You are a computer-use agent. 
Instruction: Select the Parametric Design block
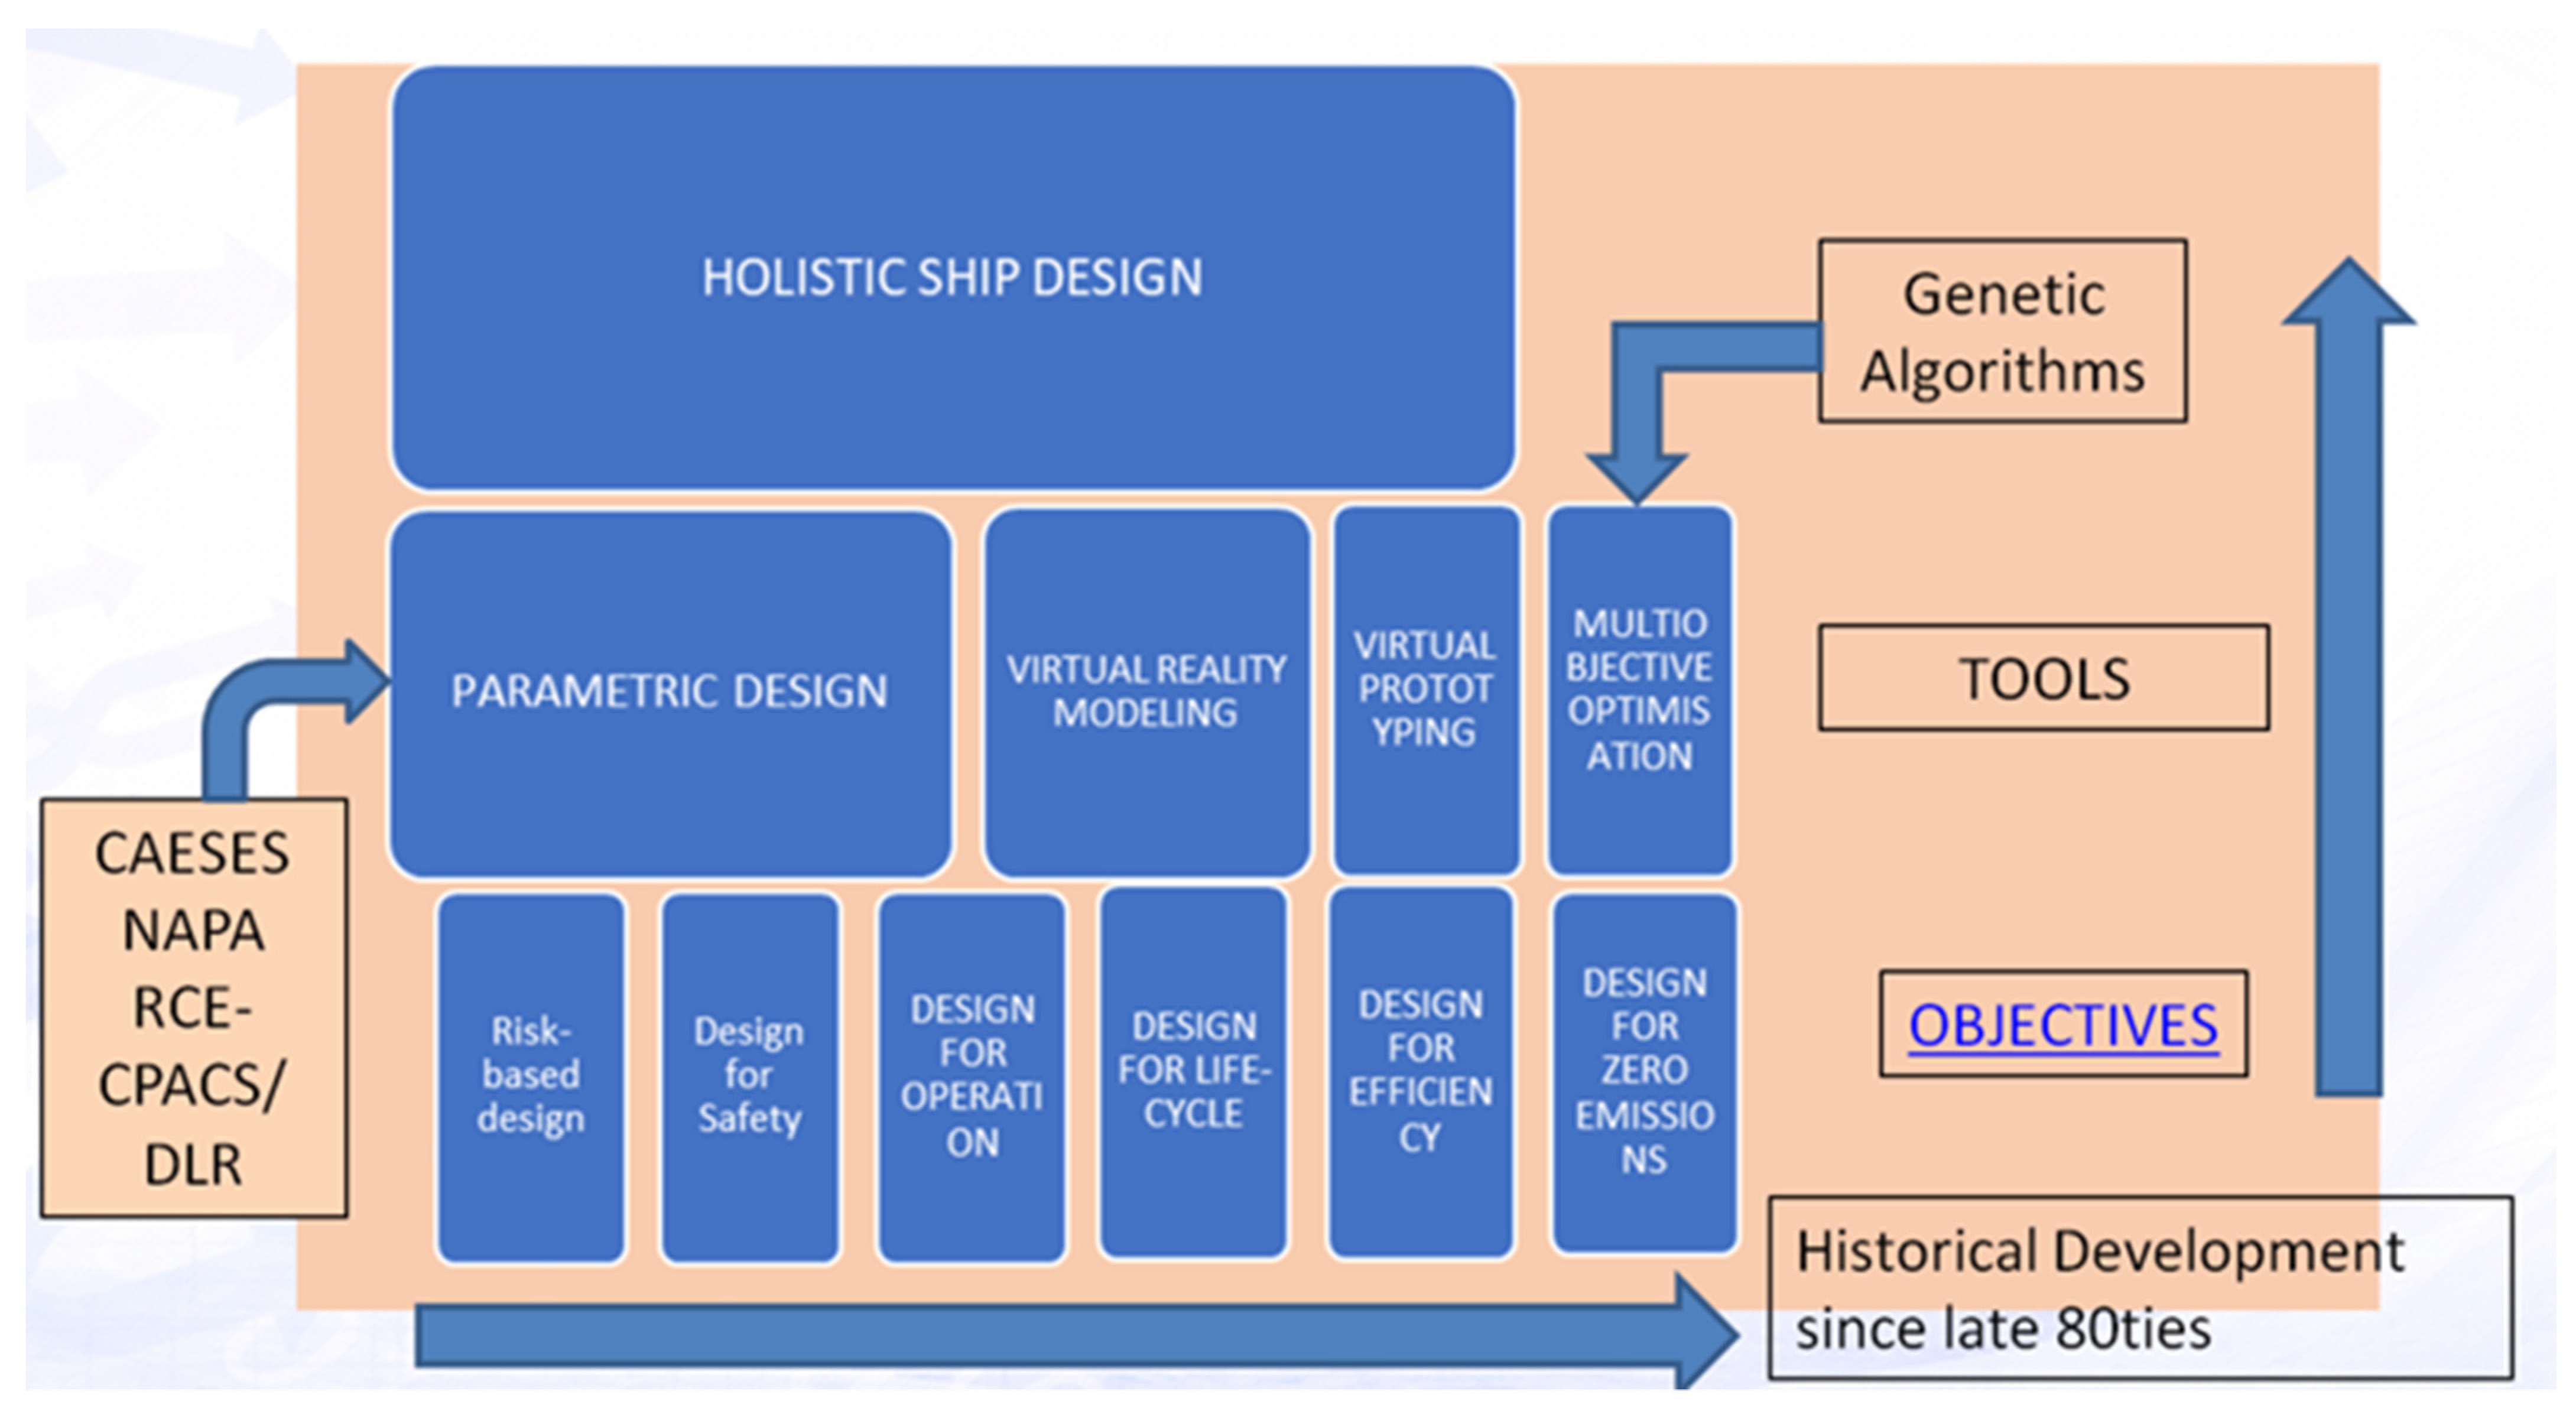669,692
